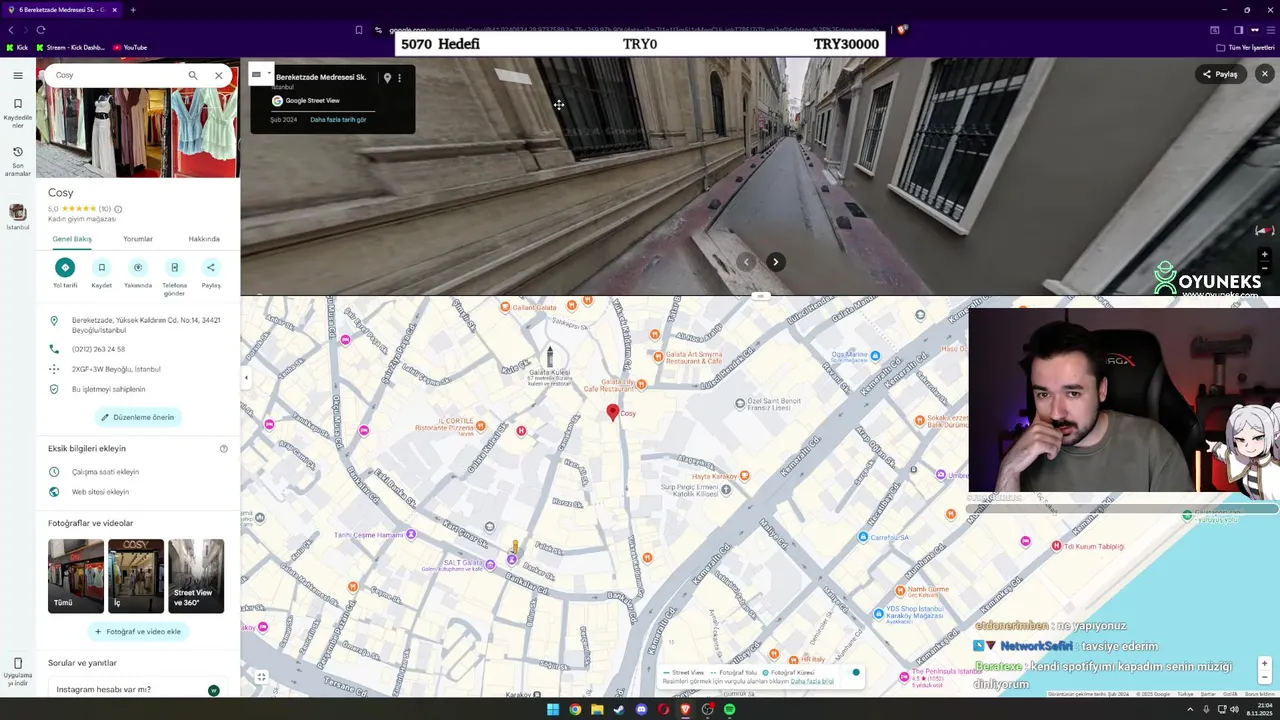Click location pin icon in Street View card
Screen dimensions: 1280x720
tap(387, 78)
